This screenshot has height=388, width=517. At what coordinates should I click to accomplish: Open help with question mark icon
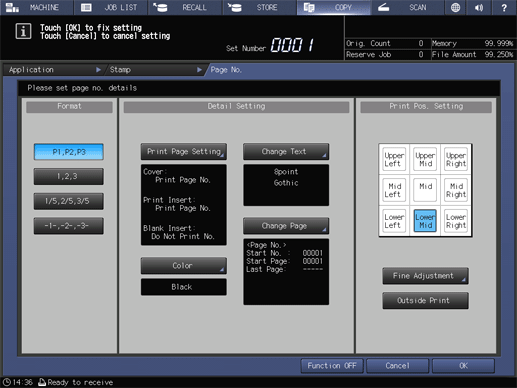coord(504,7)
